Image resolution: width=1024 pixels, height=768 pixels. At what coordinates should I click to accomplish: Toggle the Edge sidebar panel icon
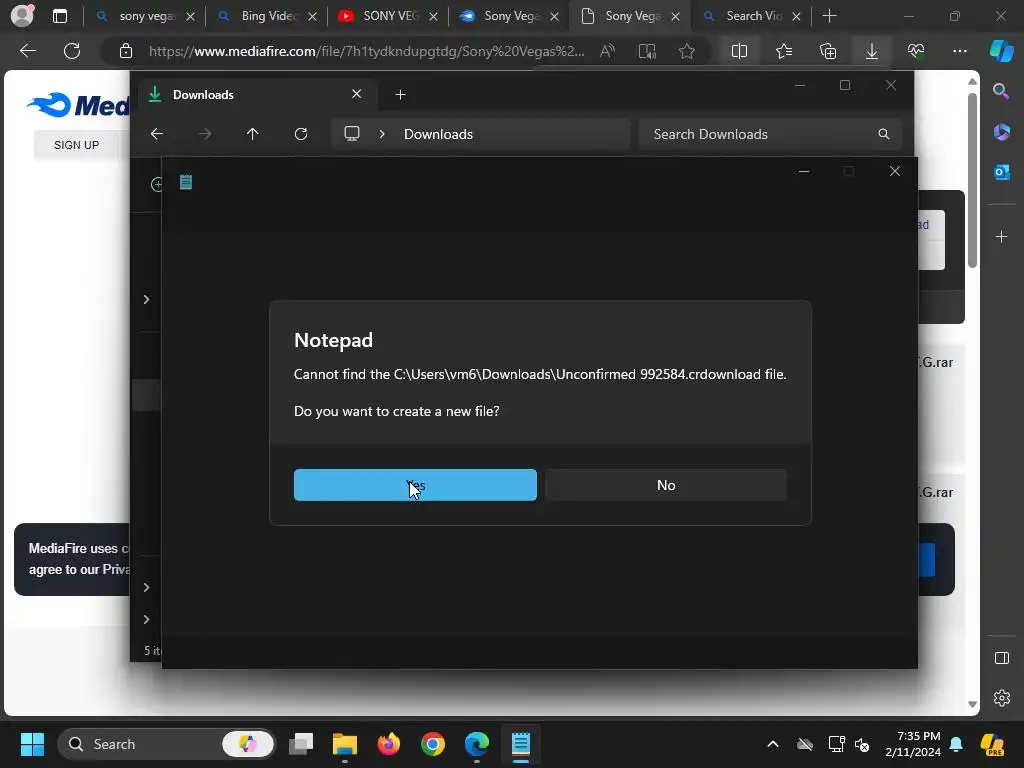tap(1001, 658)
